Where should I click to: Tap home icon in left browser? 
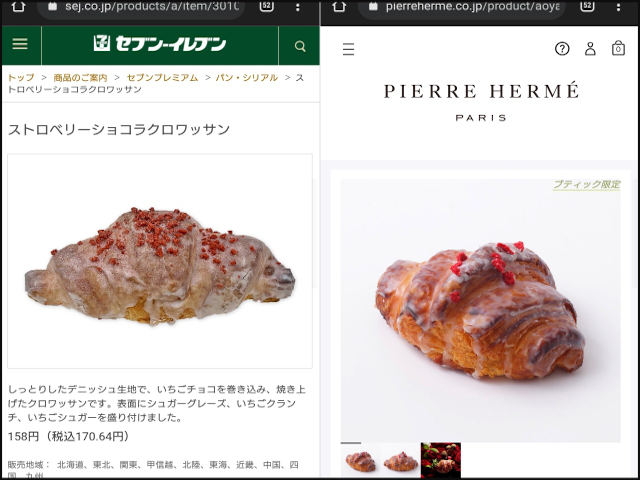click(x=18, y=6)
